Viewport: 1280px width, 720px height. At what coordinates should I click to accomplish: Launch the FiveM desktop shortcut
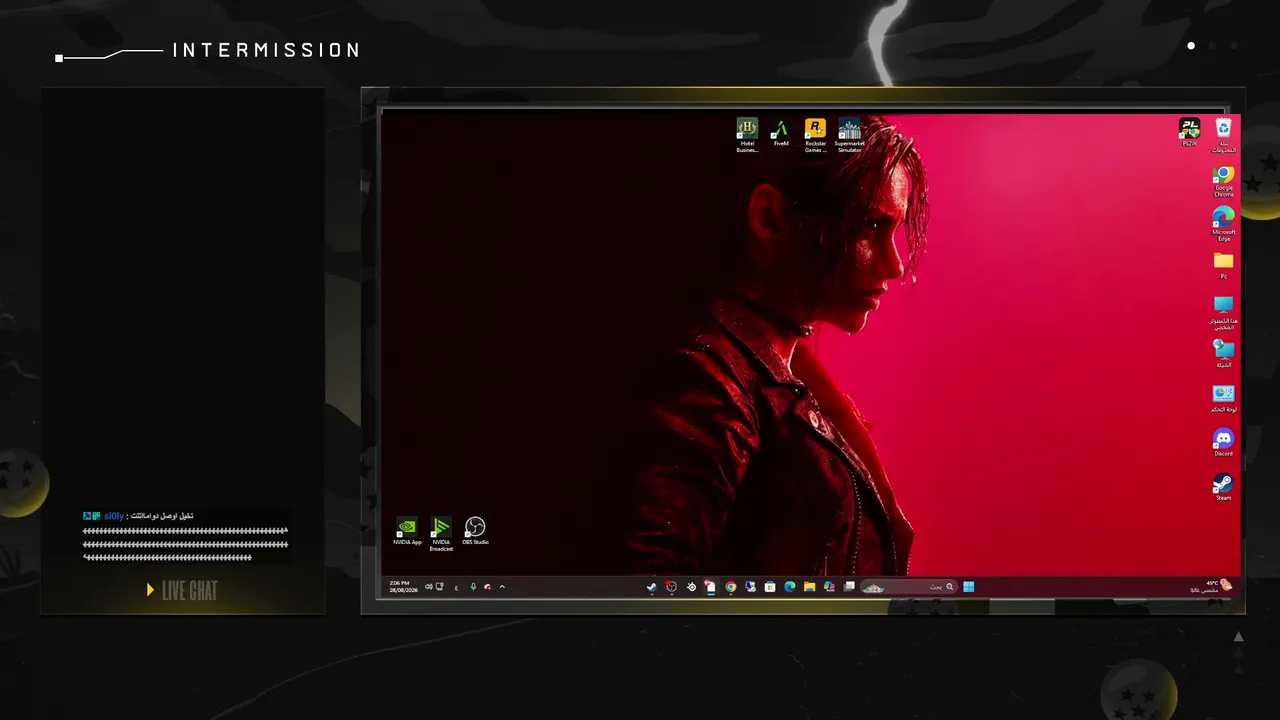pyautogui.click(x=781, y=133)
